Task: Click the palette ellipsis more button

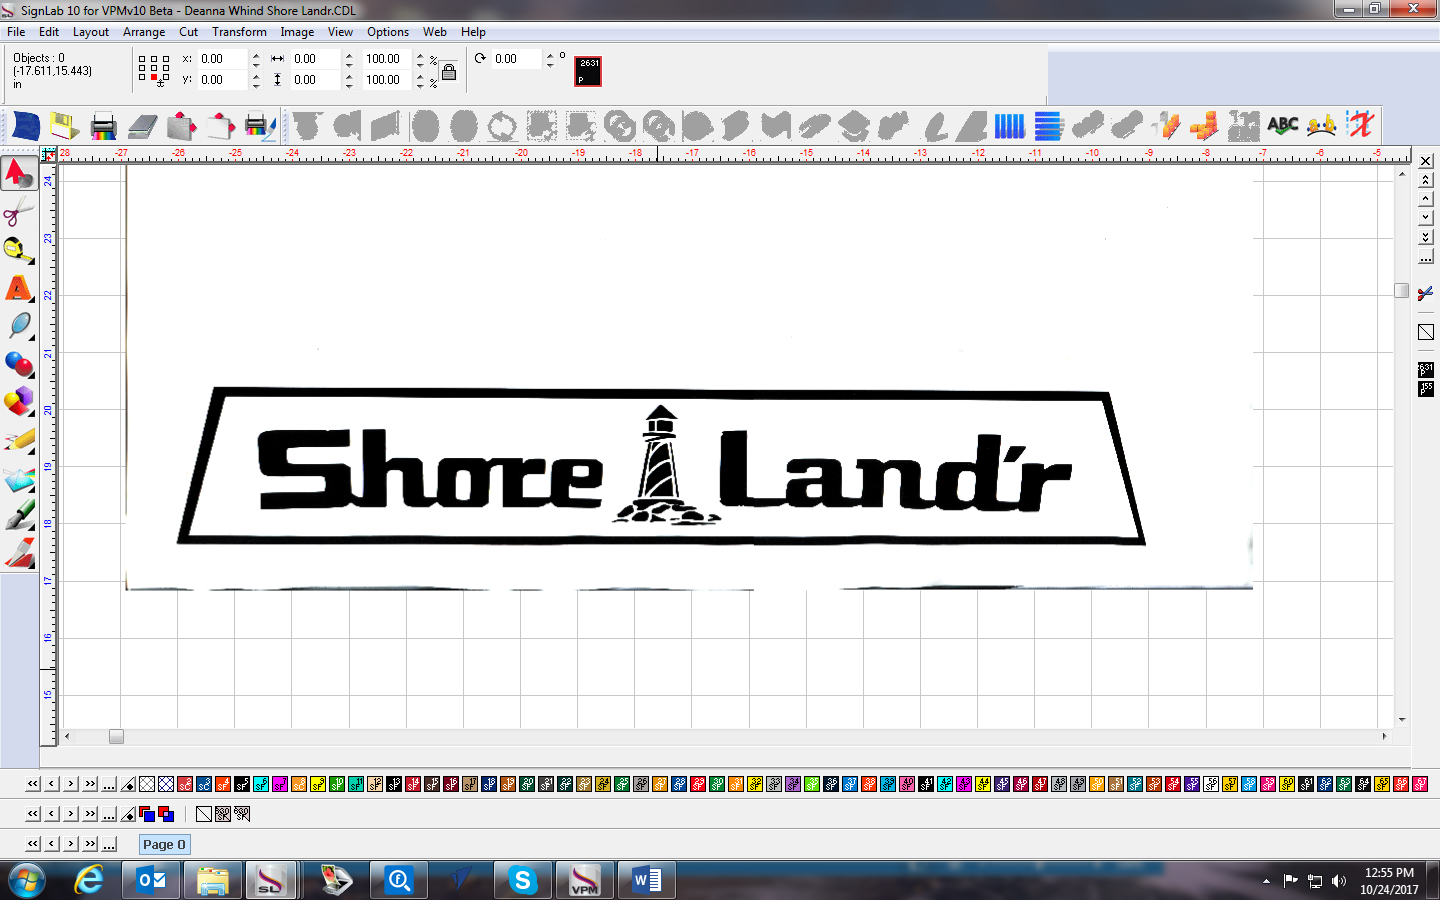Action: [x=109, y=784]
